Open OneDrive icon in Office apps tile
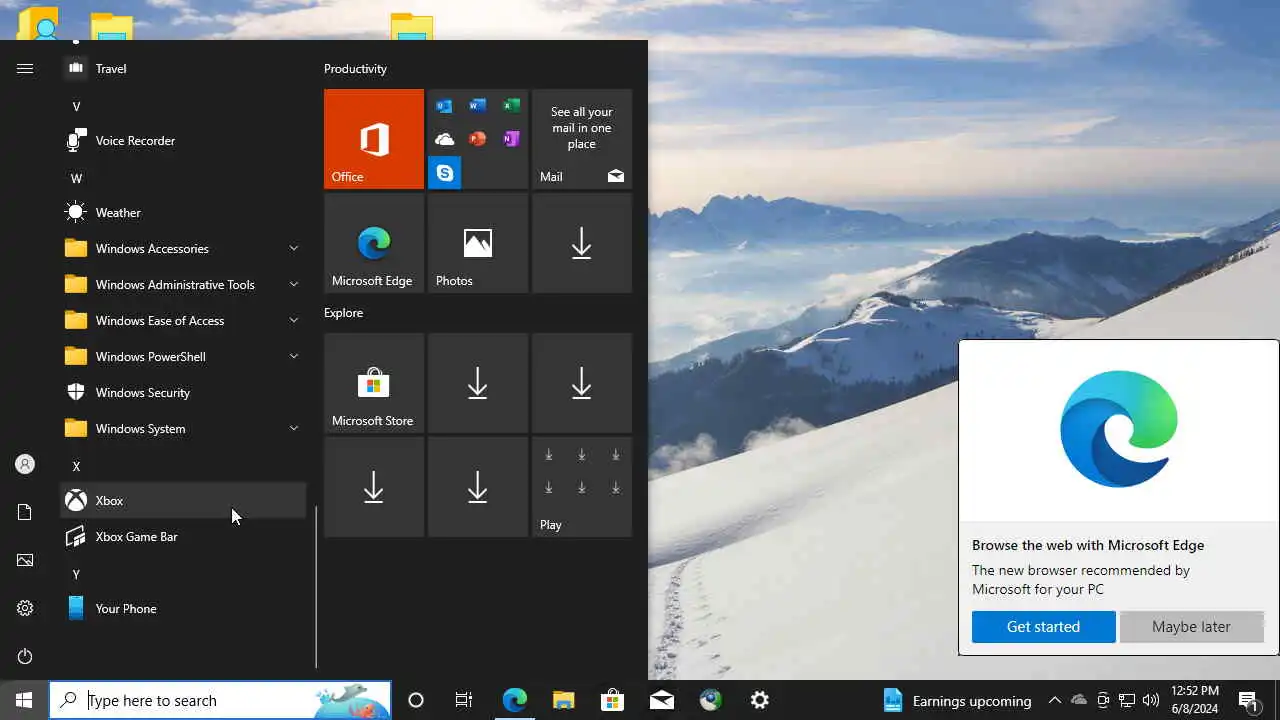Image resolution: width=1280 pixels, height=720 pixels. coord(444,139)
